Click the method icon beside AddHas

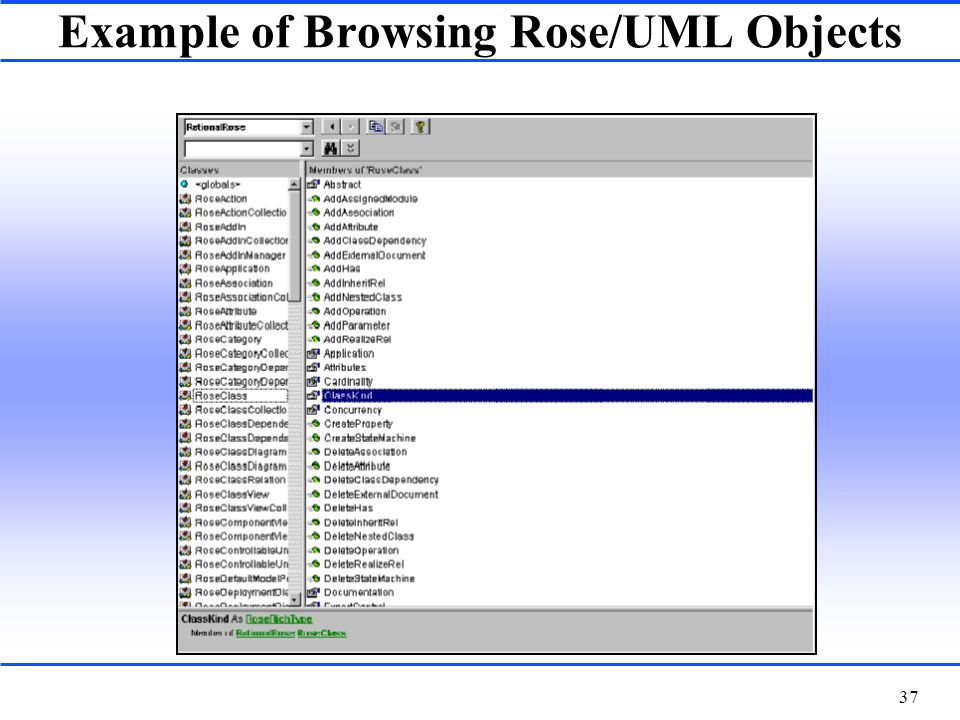point(314,269)
